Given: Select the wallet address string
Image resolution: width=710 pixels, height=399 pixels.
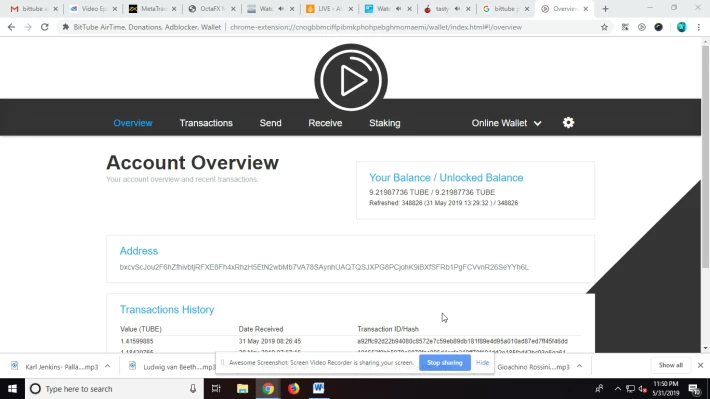Looking at the screenshot, I should [x=324, y=267].
